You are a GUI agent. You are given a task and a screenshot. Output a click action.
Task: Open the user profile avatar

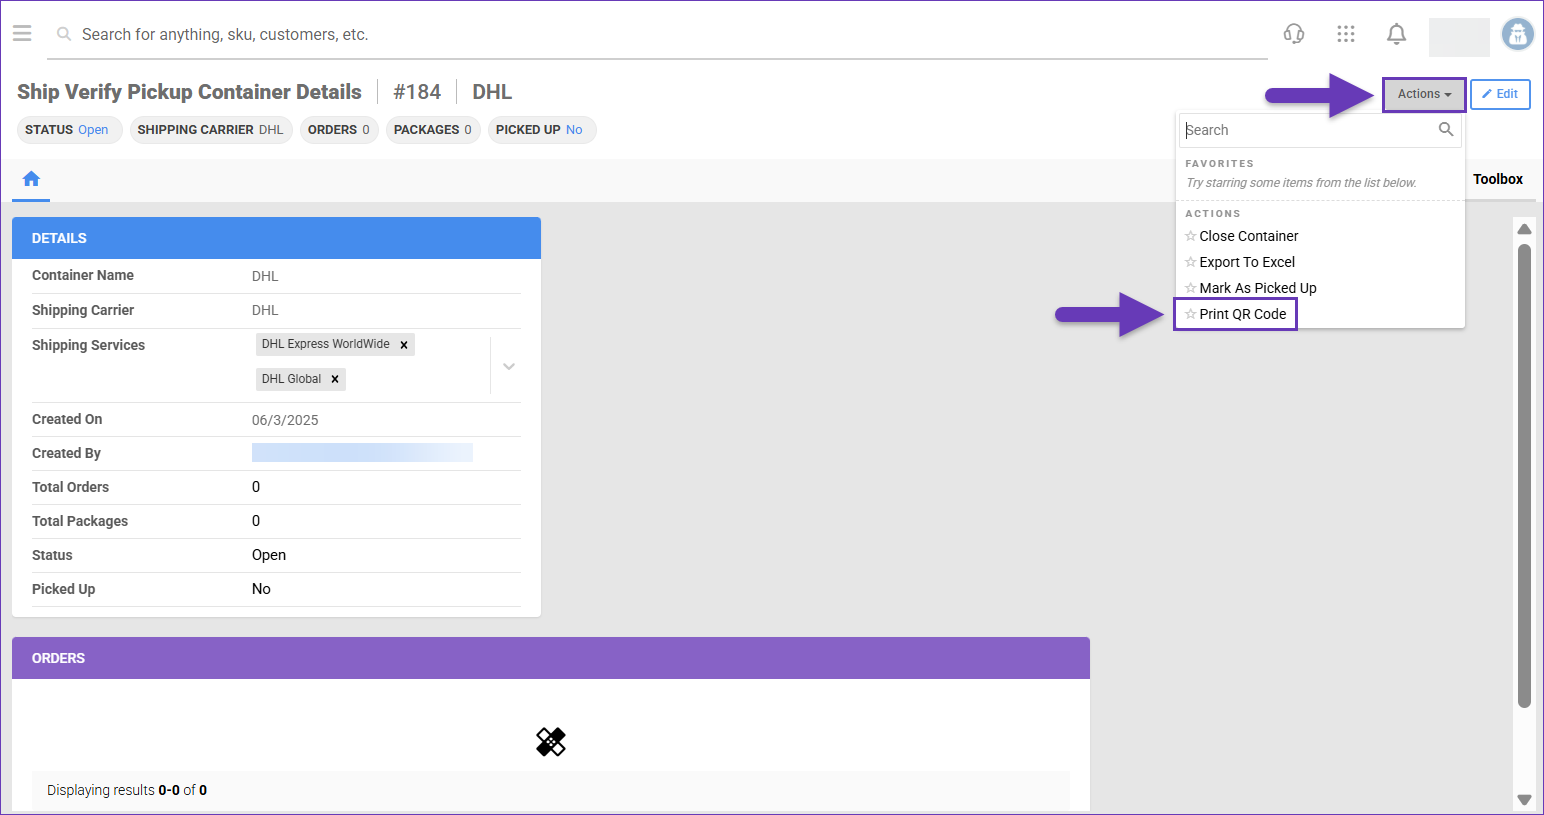[x=1518, y=35]
